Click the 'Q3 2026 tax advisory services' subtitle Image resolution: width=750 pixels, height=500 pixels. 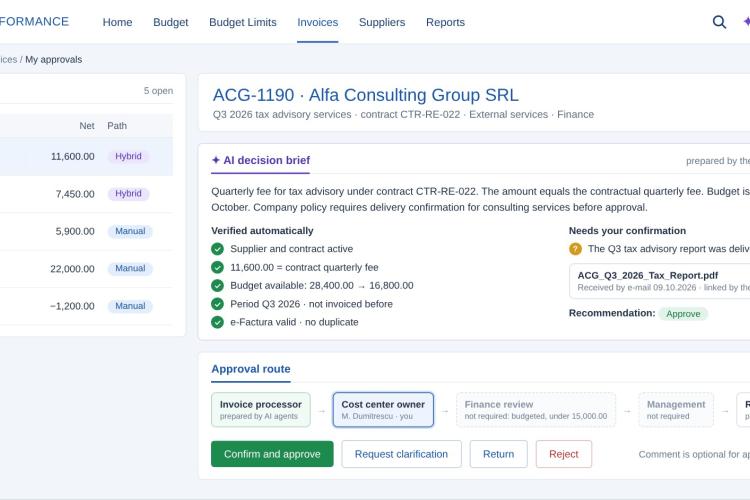[282, 114]
